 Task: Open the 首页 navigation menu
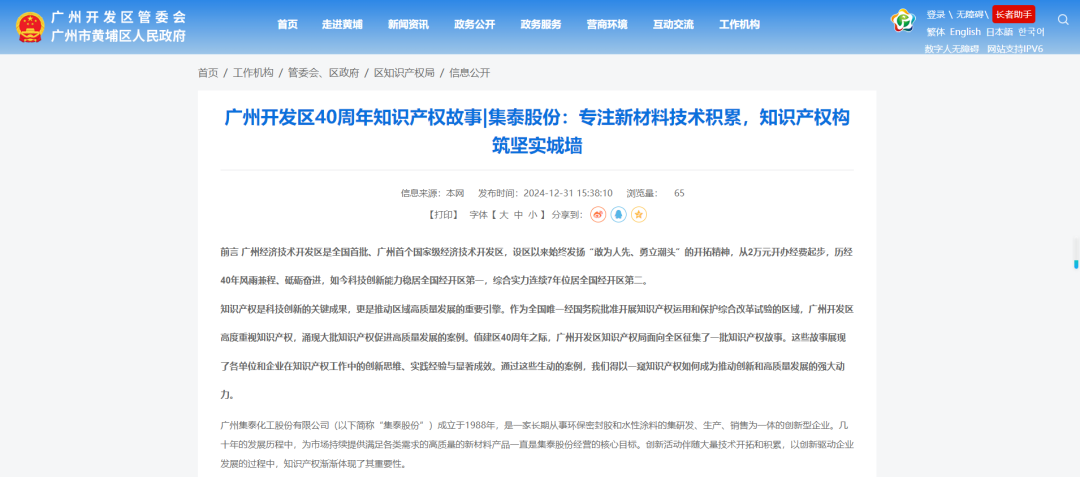pyautogui.click(x=288, y=24)
